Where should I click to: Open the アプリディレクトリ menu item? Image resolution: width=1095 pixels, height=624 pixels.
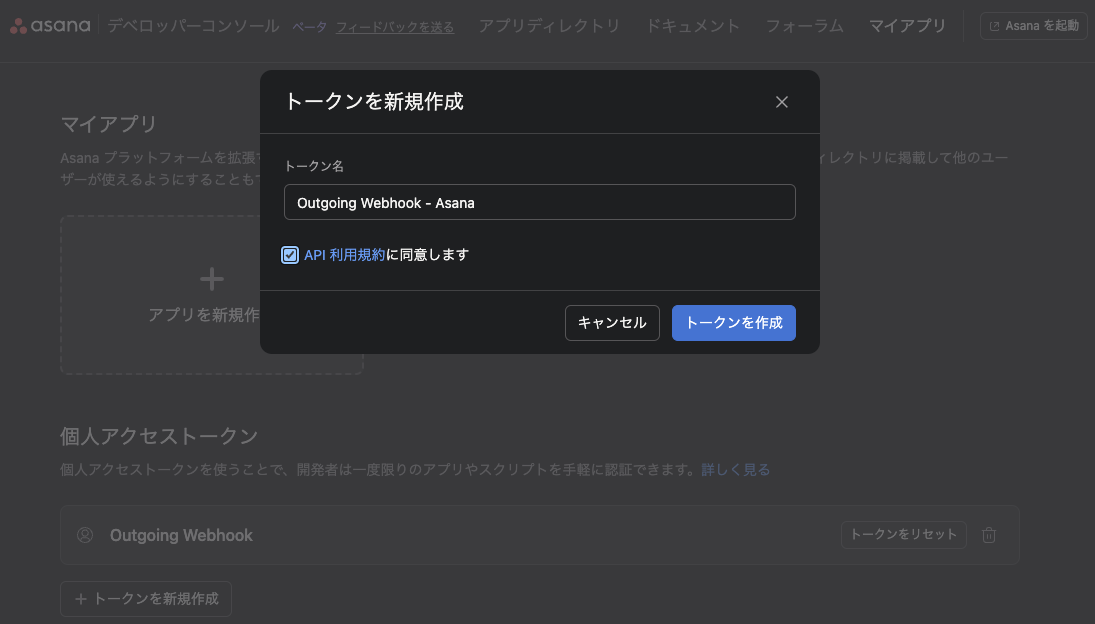pos(549,26)
